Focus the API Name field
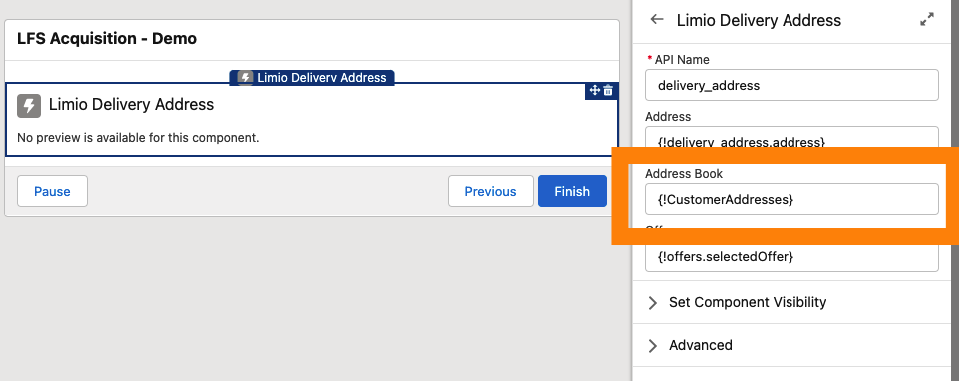 pyautogui.click(x=791, y=85)
